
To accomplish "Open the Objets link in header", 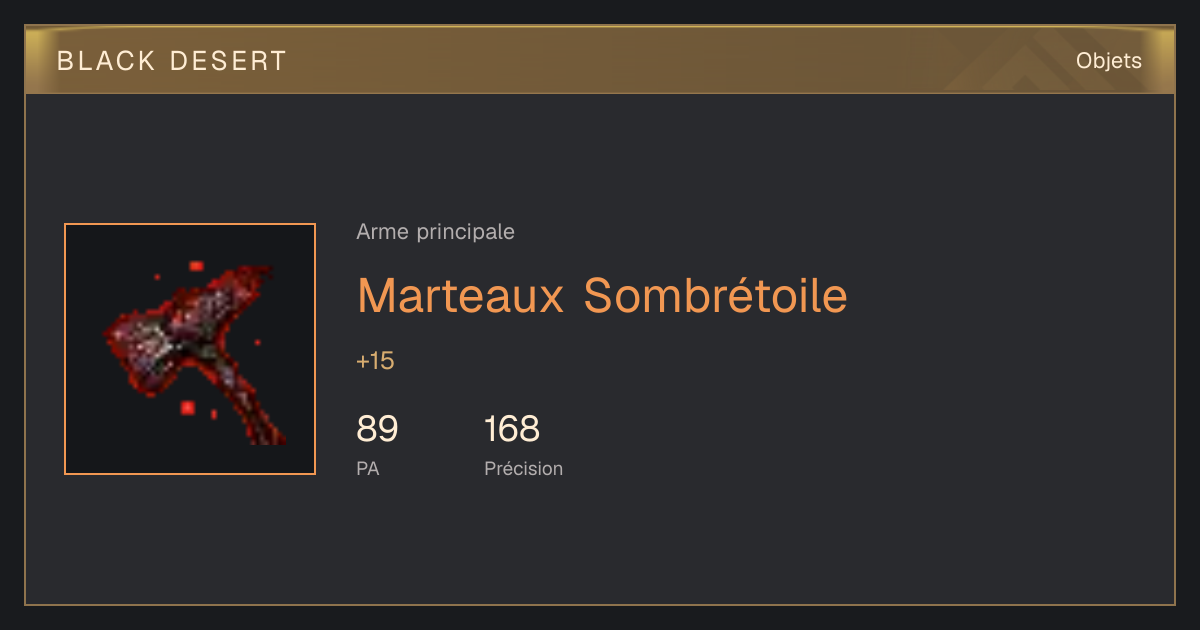I will tap(1108, 61).
